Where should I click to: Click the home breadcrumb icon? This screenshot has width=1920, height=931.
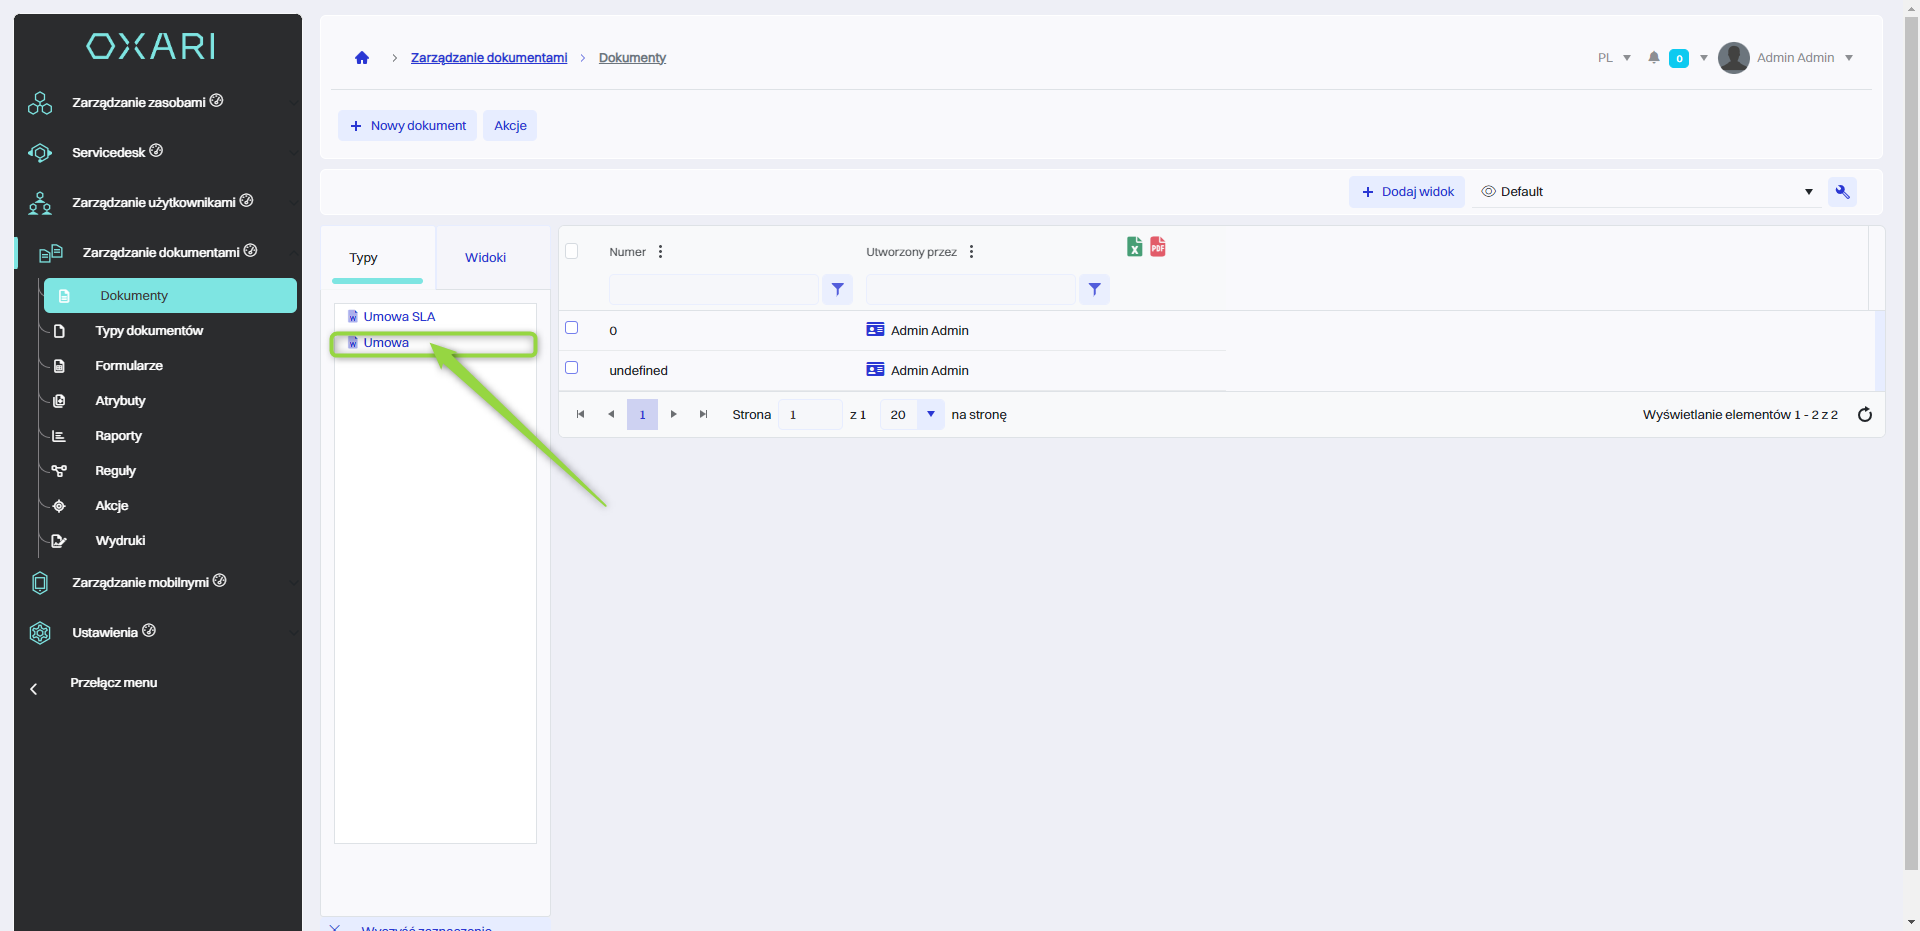(362, 58)
